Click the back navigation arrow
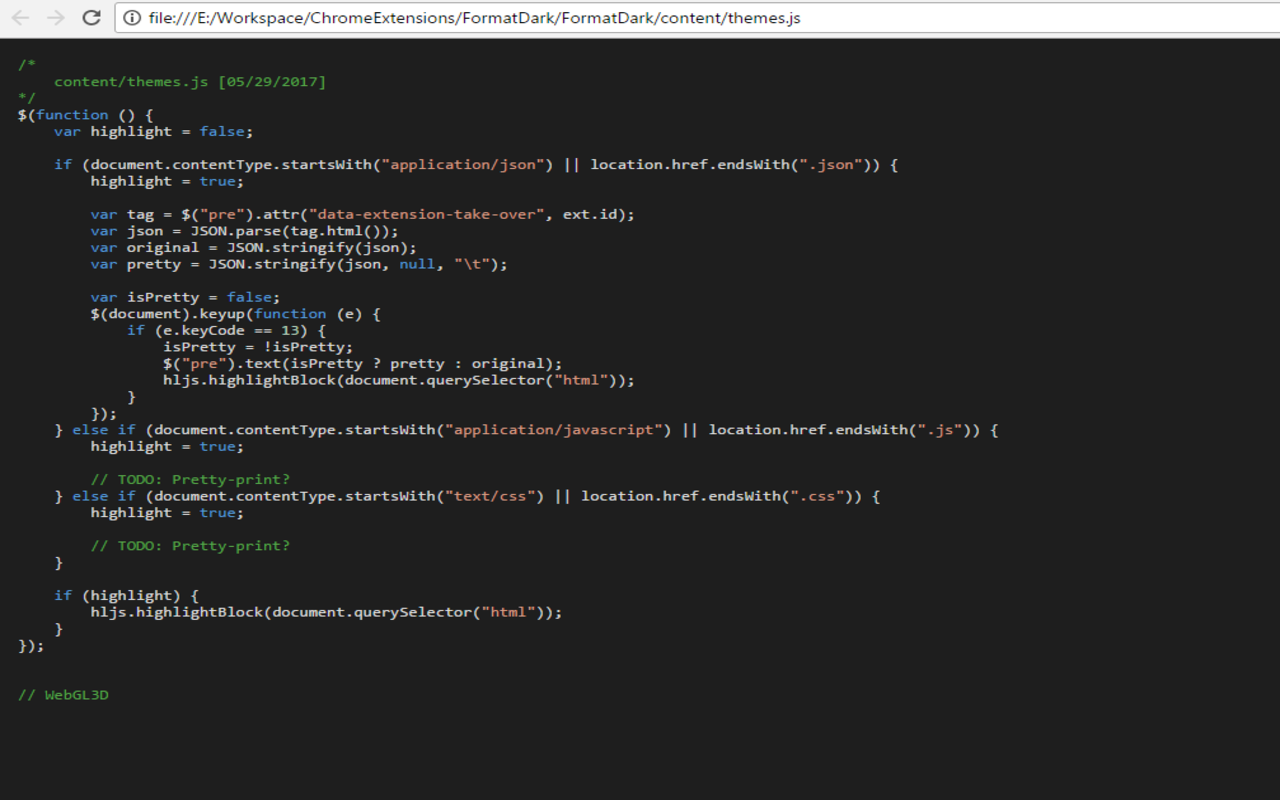Screen dimensions: 1280x800 click(x=20, y=17)
